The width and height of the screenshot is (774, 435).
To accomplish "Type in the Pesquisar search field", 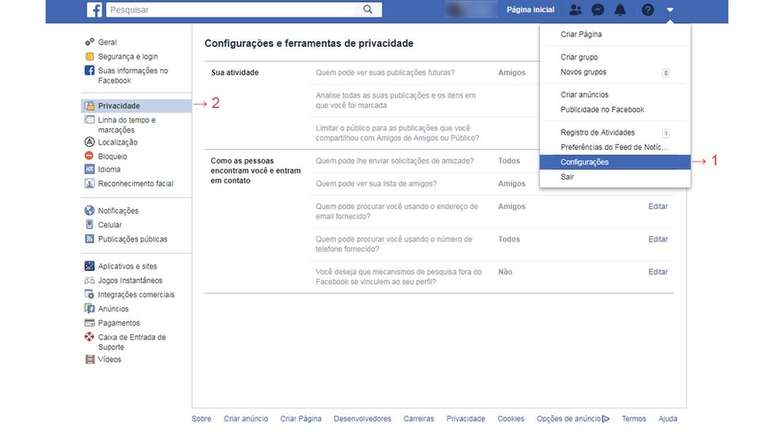I will (x=230, y=10).
